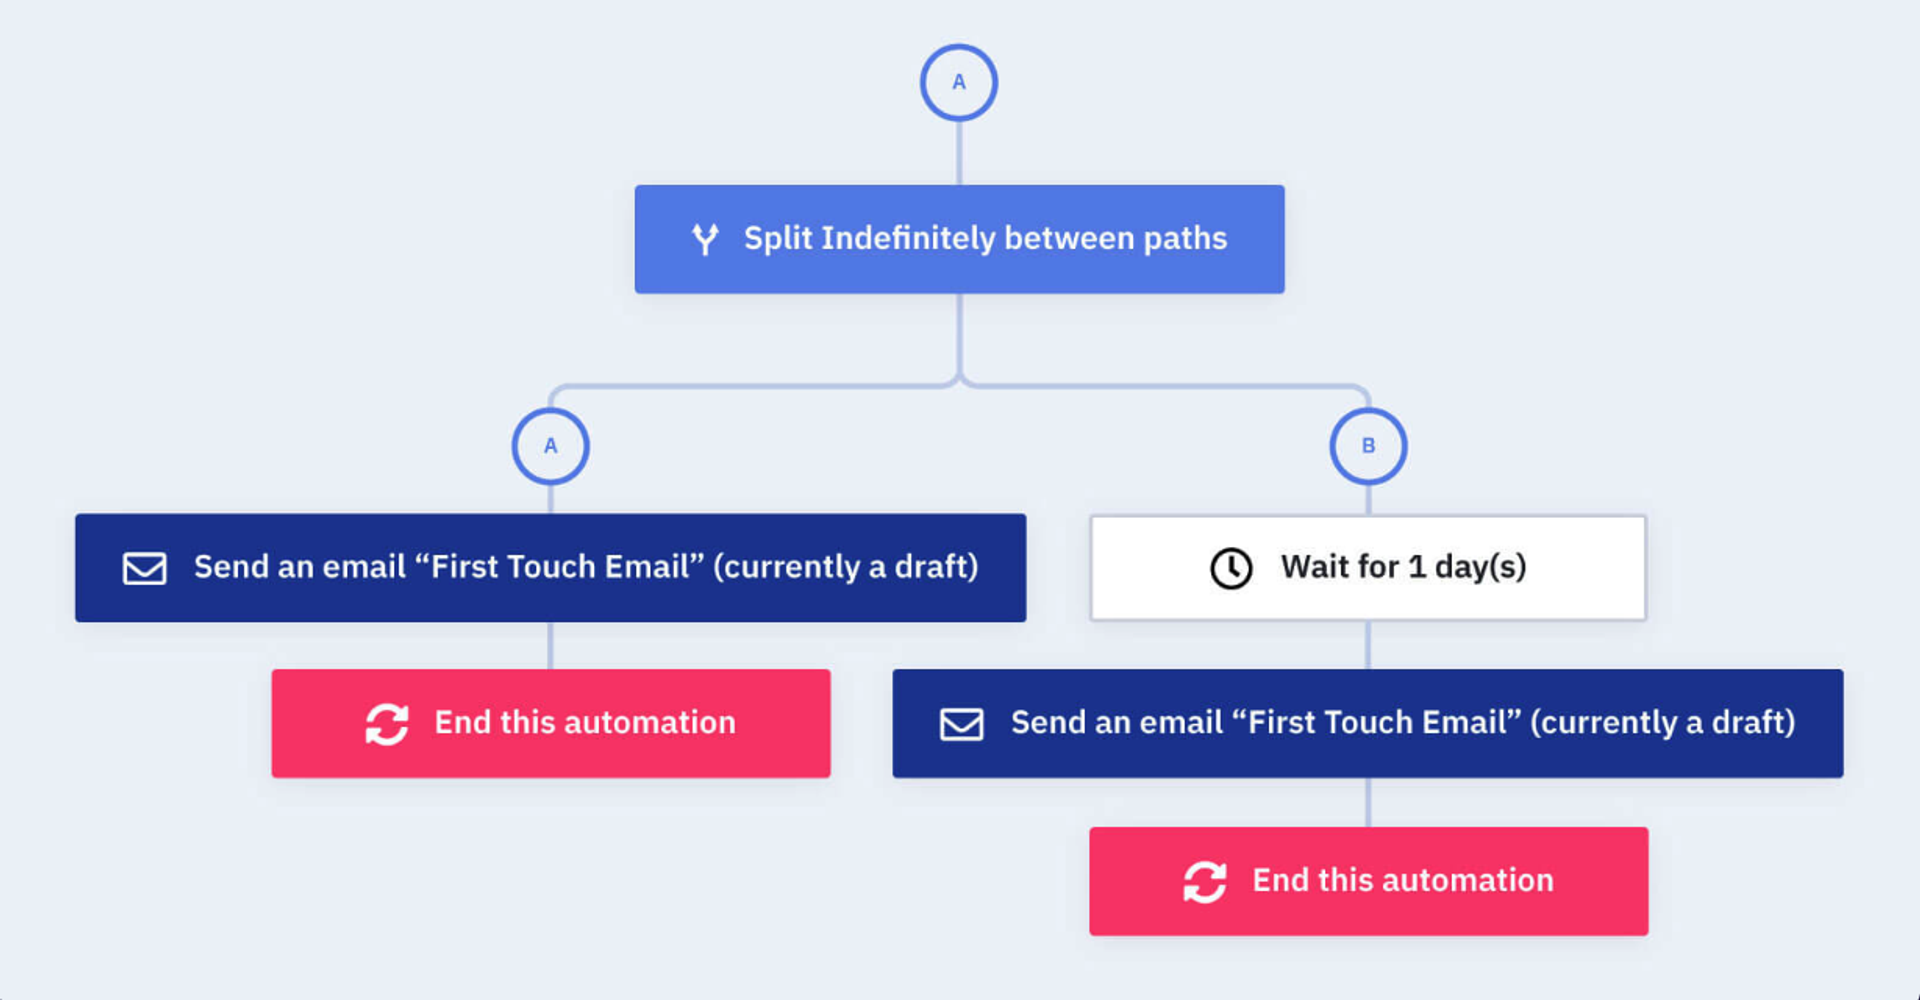The image size is (1920, 1000).
Task: Click "End this automation" under path A
Action: (x=584, y=724)
